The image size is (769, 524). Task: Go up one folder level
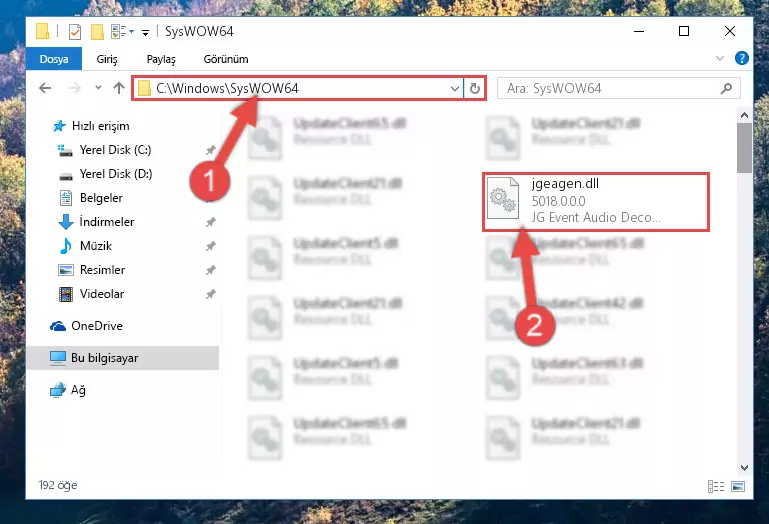(119, 88)
